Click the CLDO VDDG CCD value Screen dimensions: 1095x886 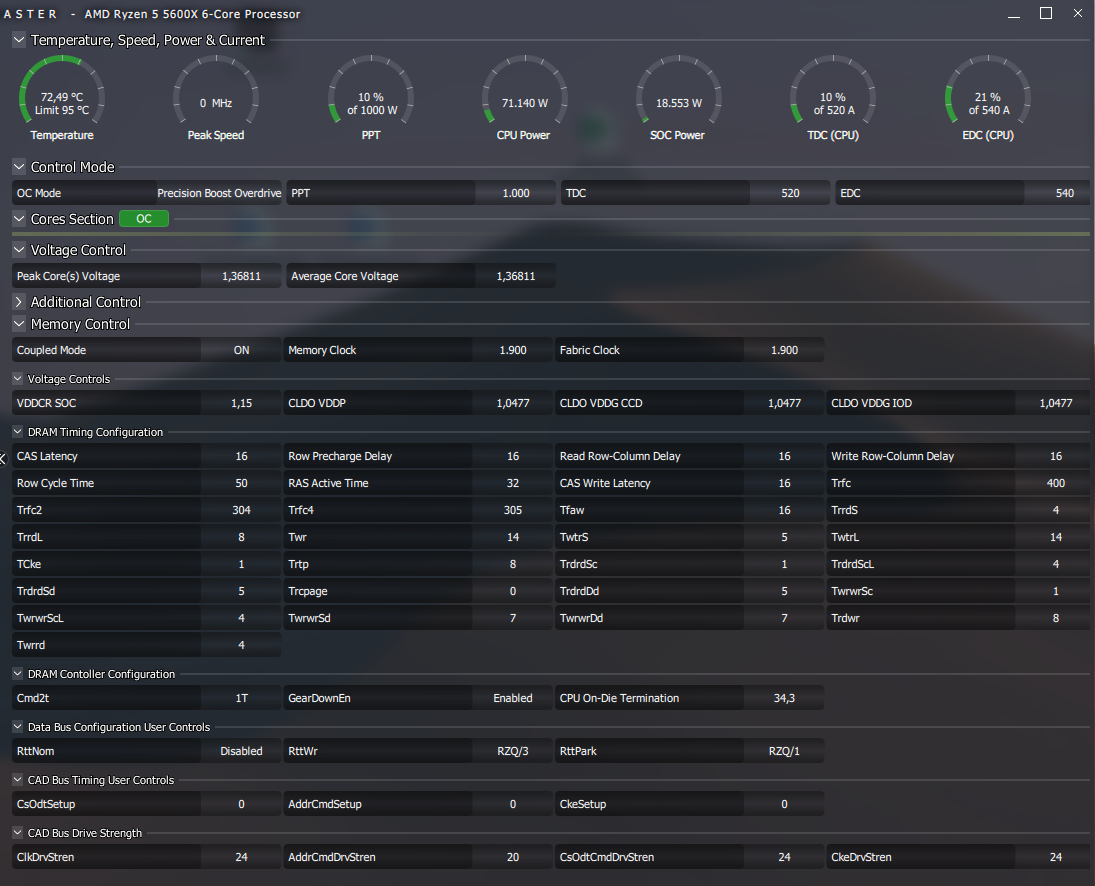[x=784, y=404]
